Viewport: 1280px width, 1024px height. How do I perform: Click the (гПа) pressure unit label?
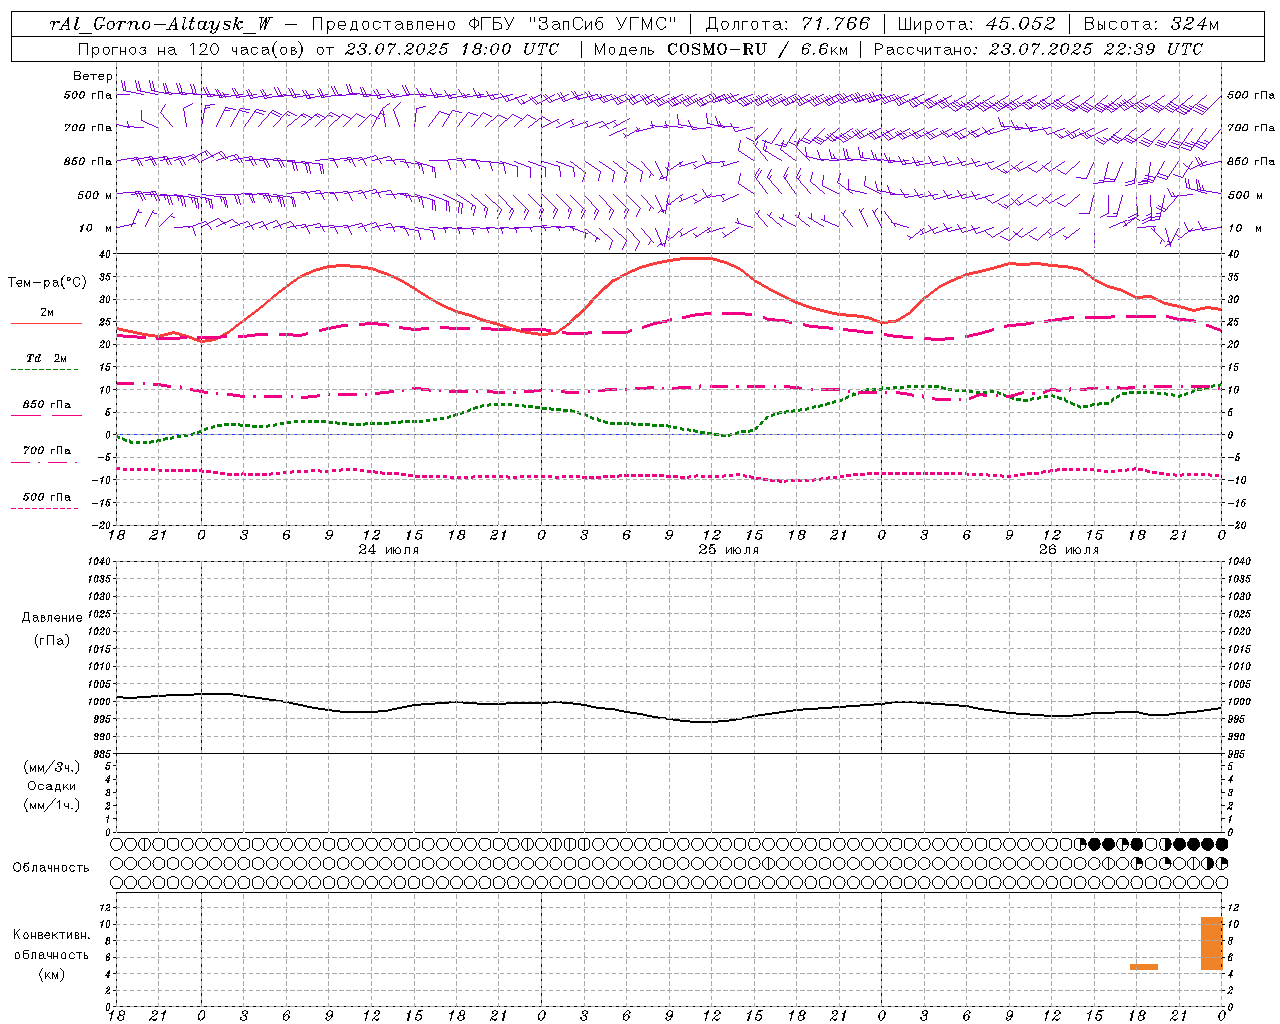click(x=52, y=641)
